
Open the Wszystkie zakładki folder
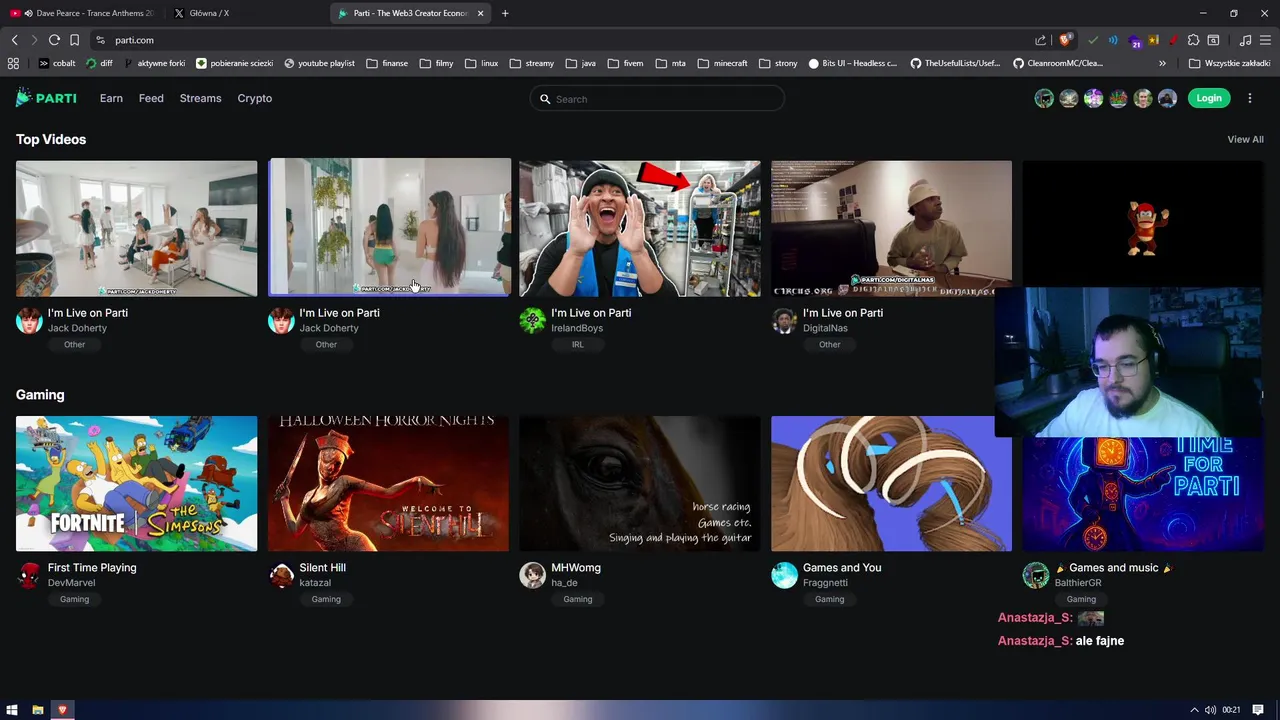coord(1229,63)
